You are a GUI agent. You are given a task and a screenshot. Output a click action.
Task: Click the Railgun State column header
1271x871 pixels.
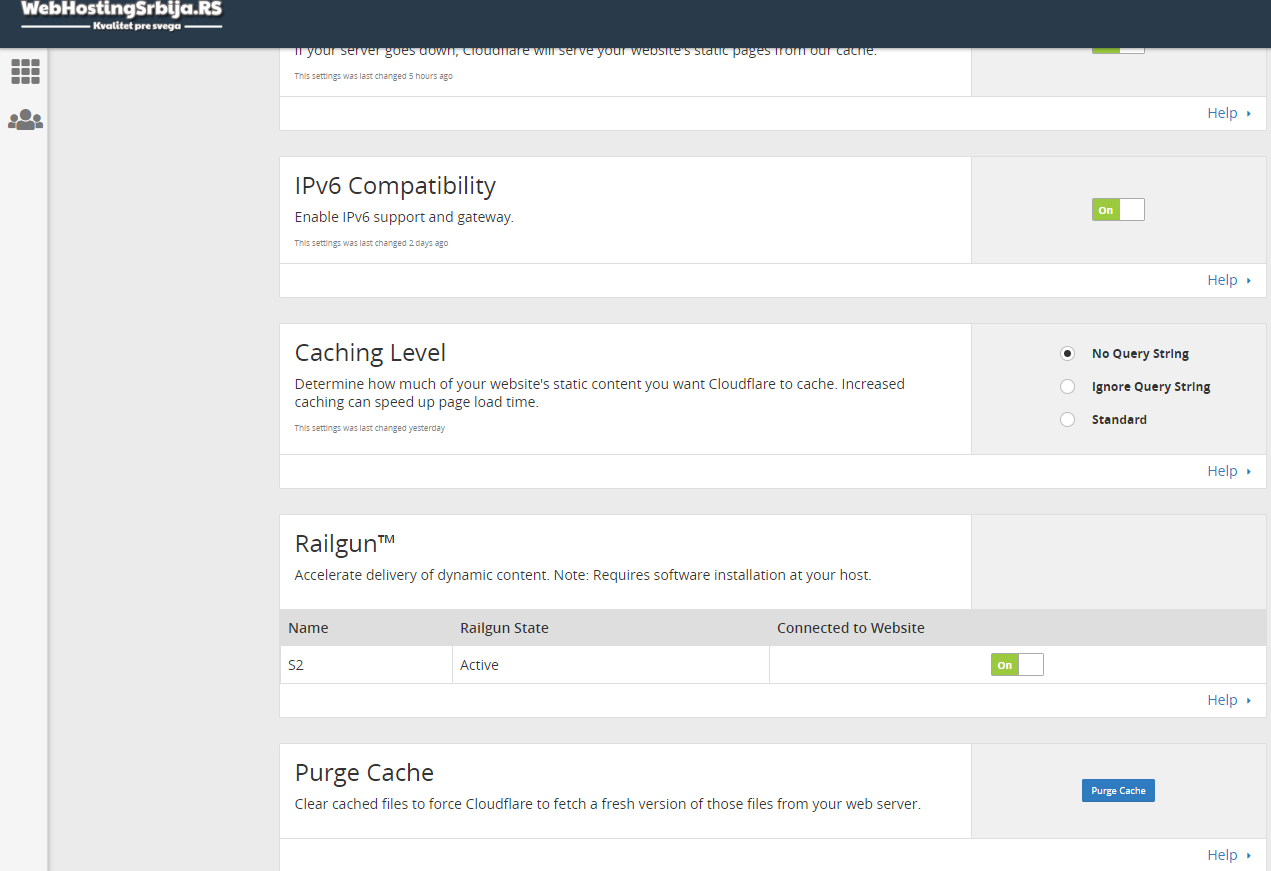504,628
